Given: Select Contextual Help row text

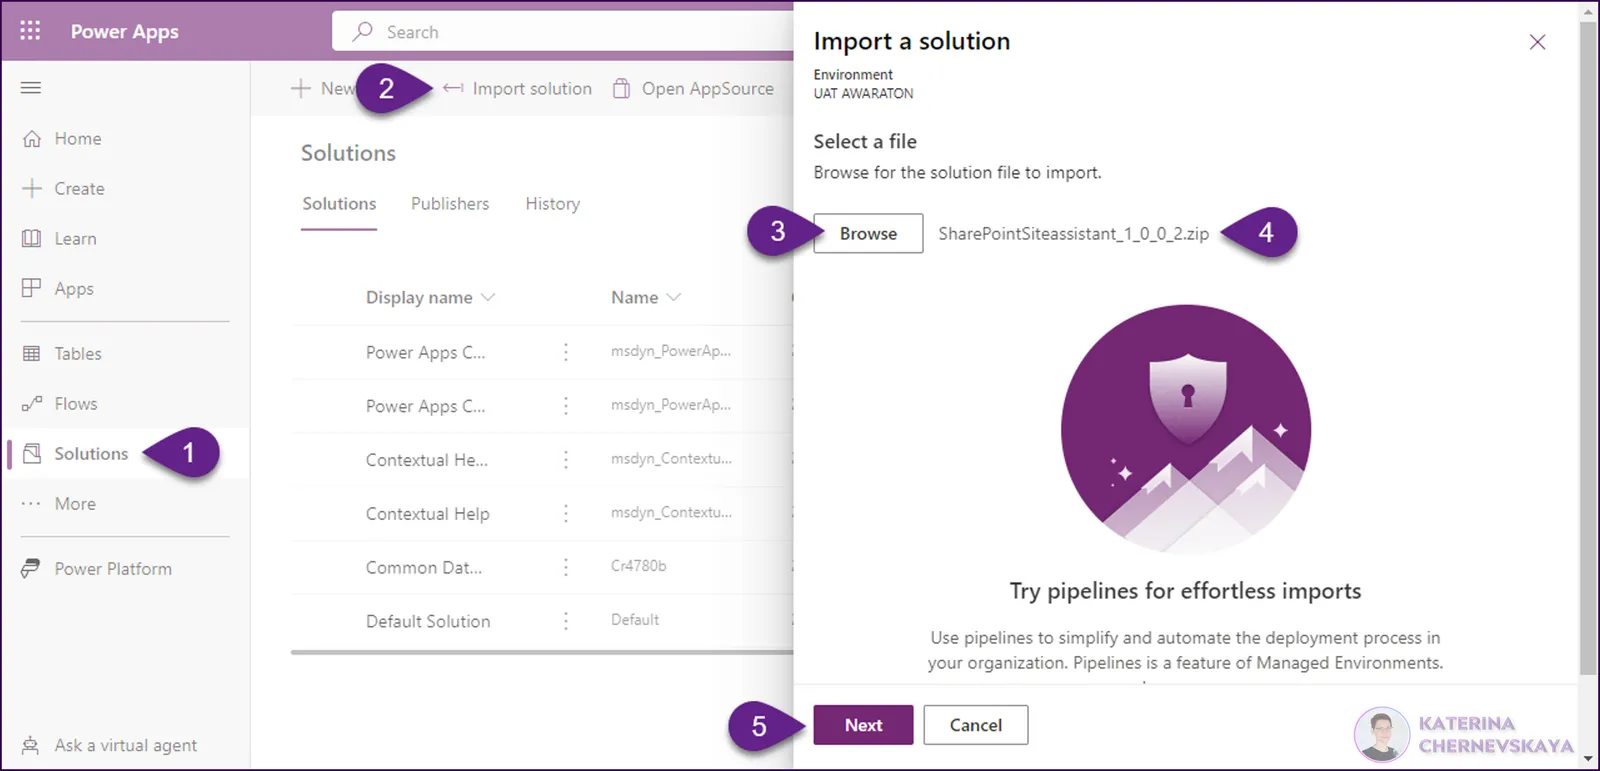Looking at the screenshot, I should tap(428, 514).
